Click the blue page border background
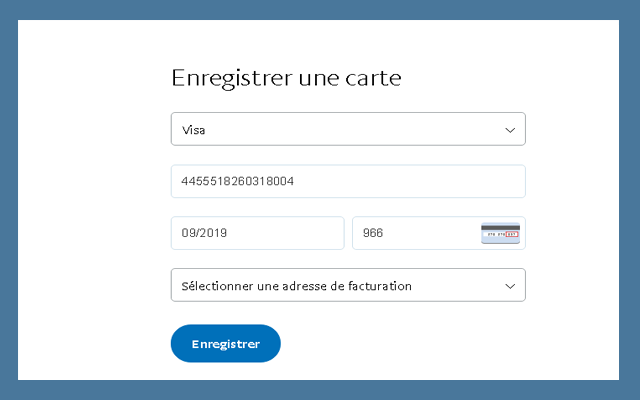This screenshot has height=400, width=640. click(x=8, y=200)
